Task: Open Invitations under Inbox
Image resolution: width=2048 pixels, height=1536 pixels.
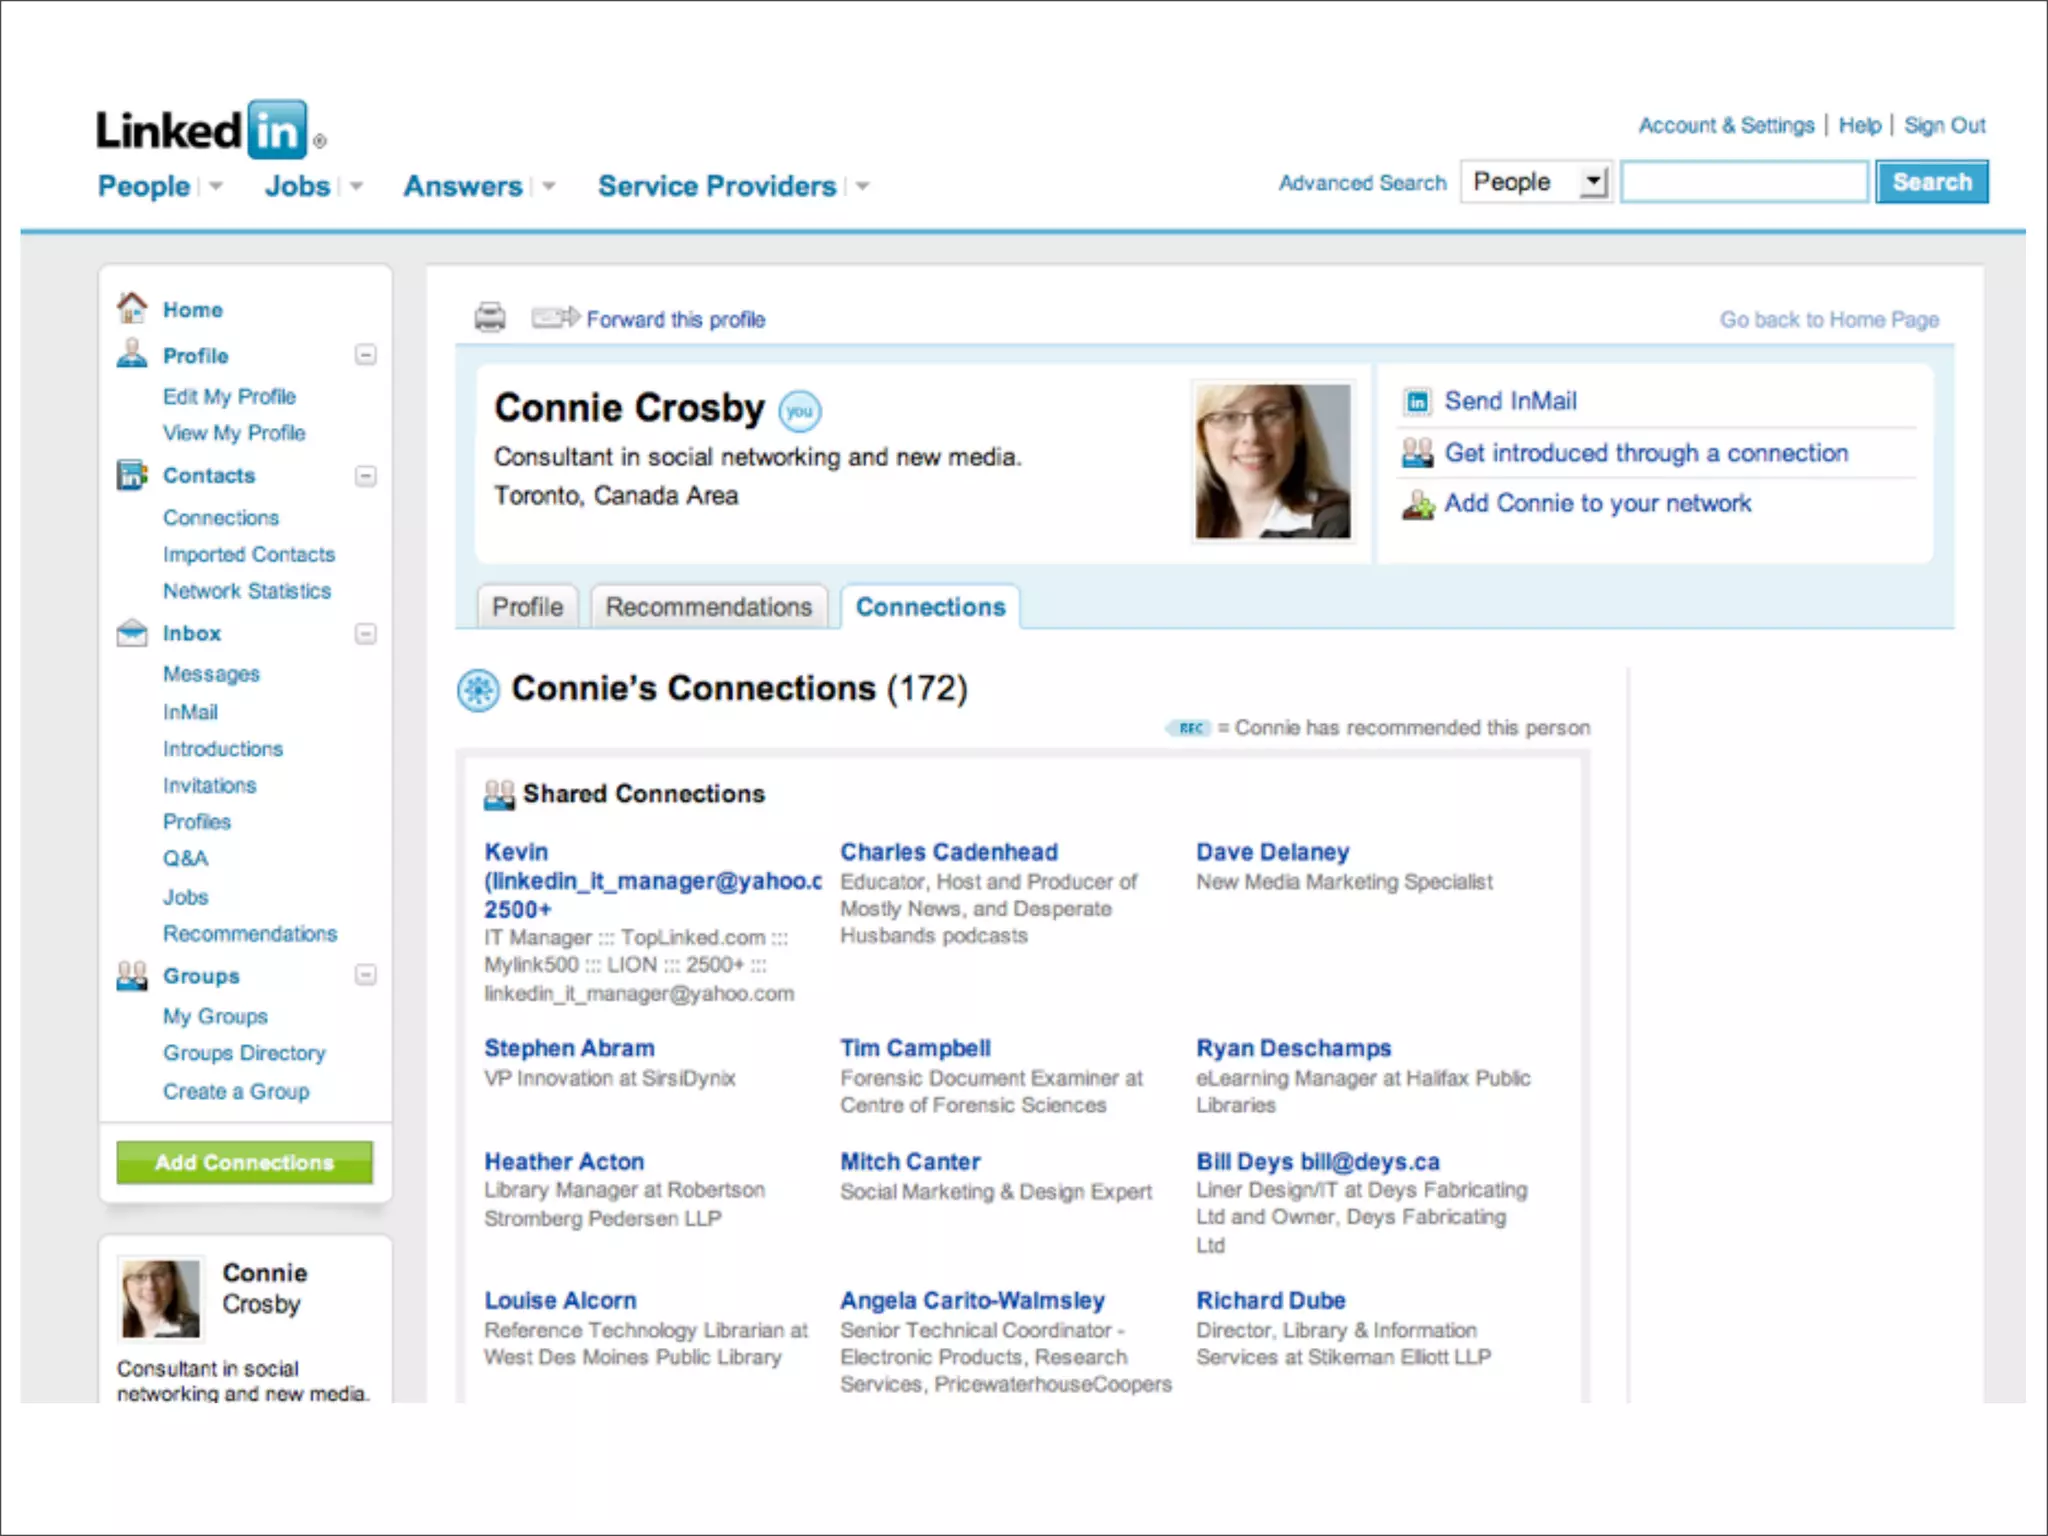Action: coord(210,785)
